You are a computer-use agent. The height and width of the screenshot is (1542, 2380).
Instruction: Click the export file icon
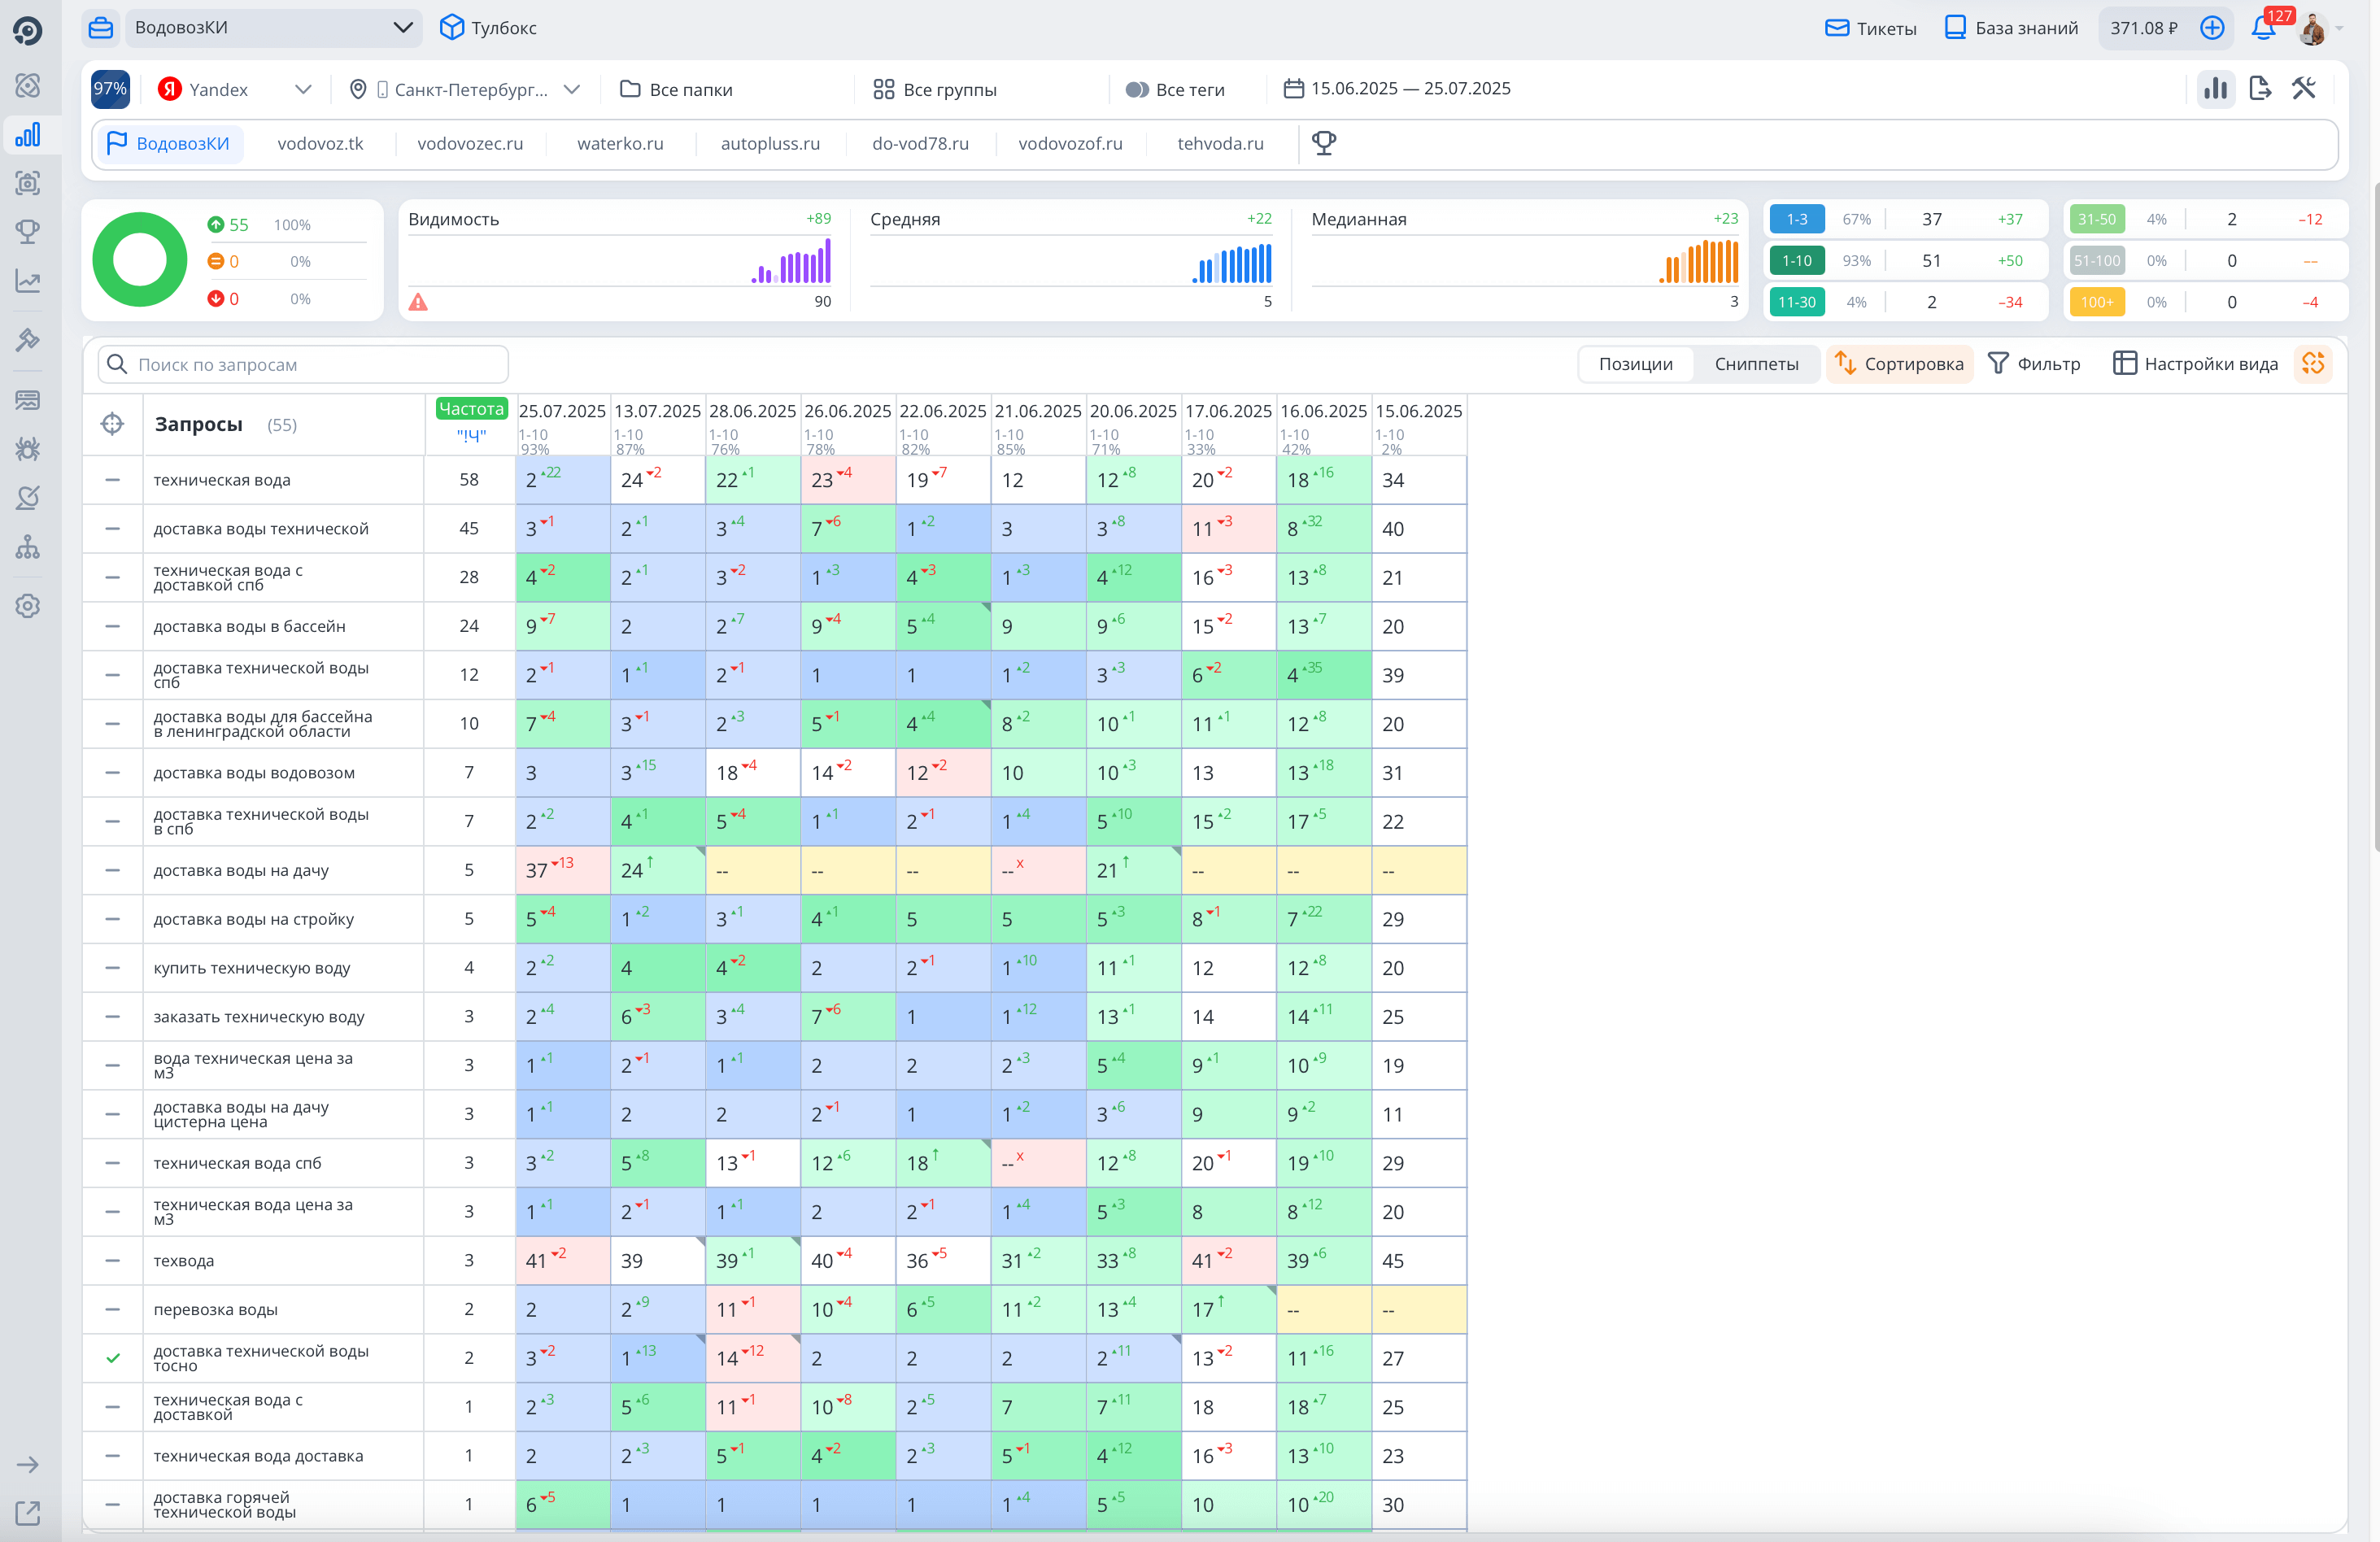click(x=2260, y=89)
